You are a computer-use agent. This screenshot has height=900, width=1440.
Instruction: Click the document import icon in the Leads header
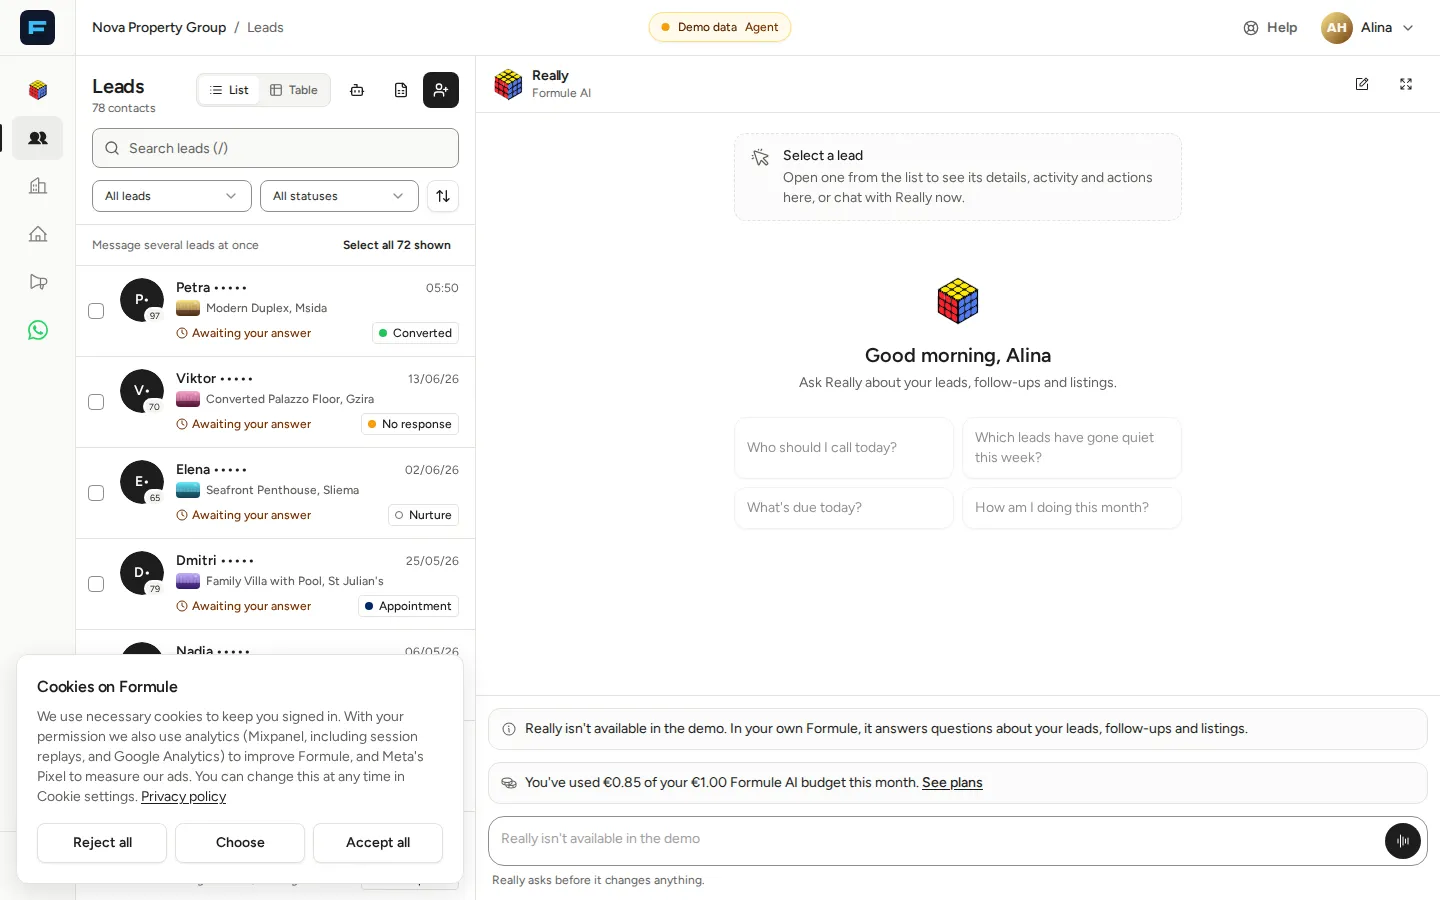tap(401, 90)
